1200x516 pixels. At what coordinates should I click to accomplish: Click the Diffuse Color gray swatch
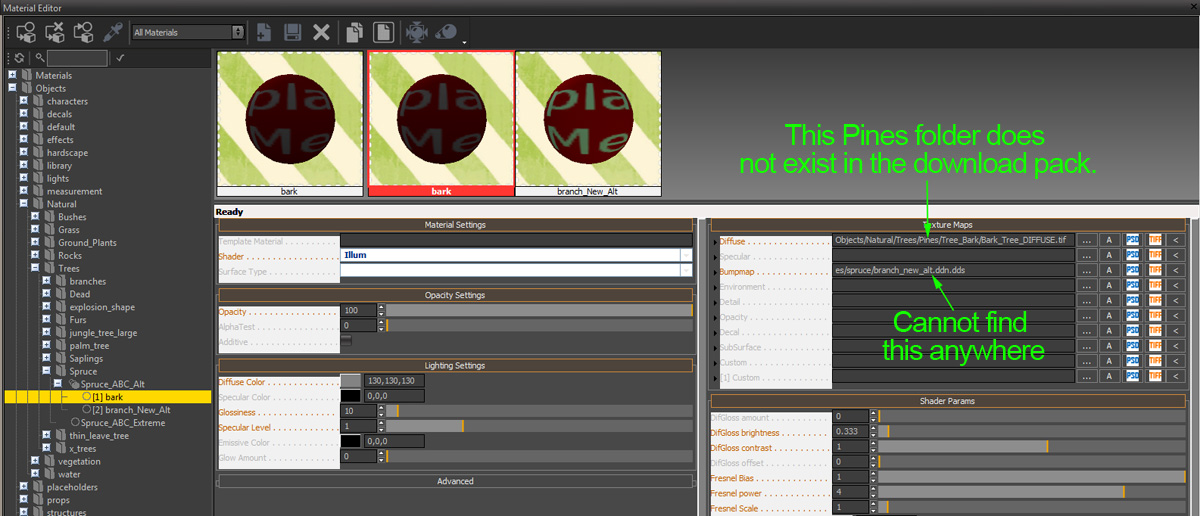click(x=351, y=381)
